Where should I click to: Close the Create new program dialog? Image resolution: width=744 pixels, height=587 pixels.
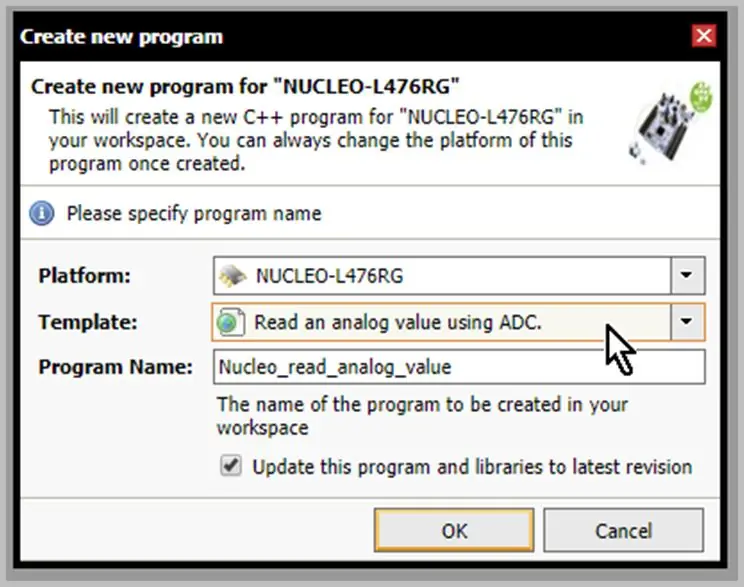704,36
